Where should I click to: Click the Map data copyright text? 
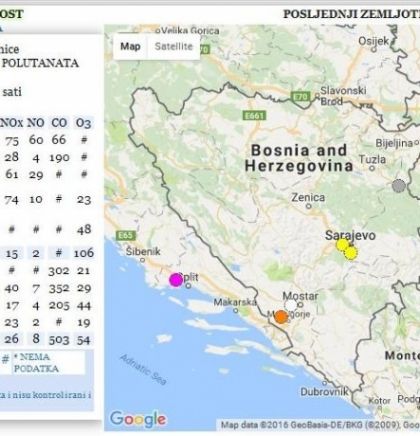[x=320, y=425]
